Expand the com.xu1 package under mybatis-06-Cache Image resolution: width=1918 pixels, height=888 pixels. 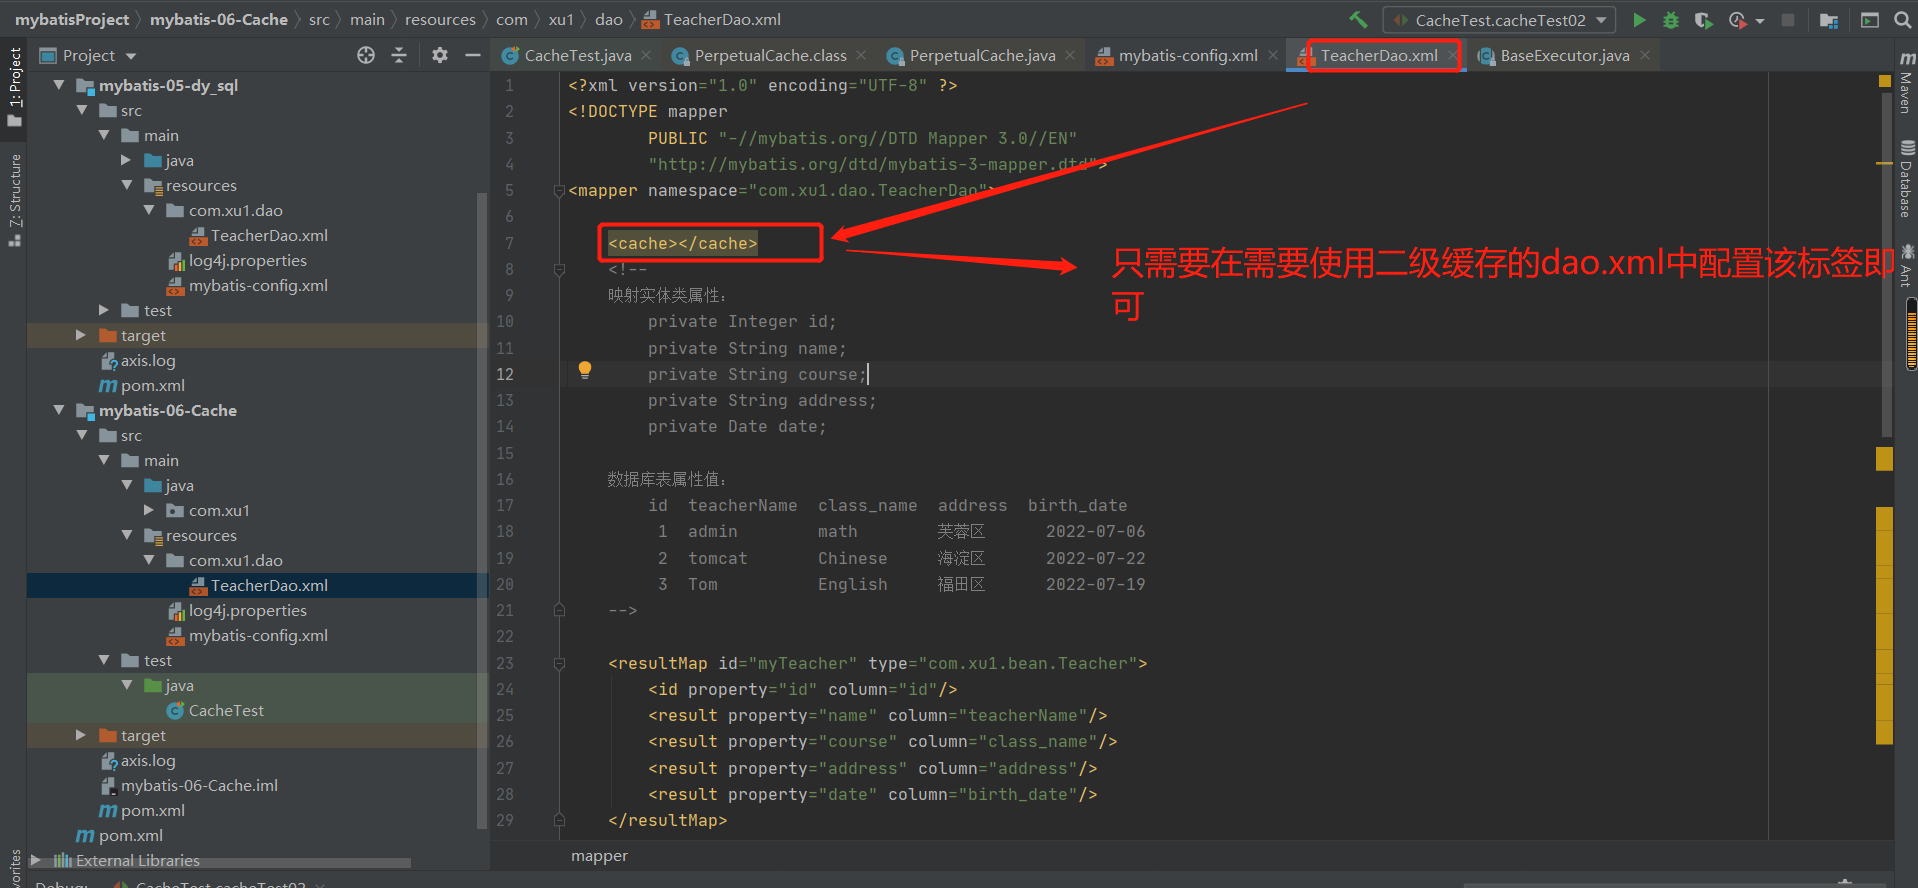(149, 510)
